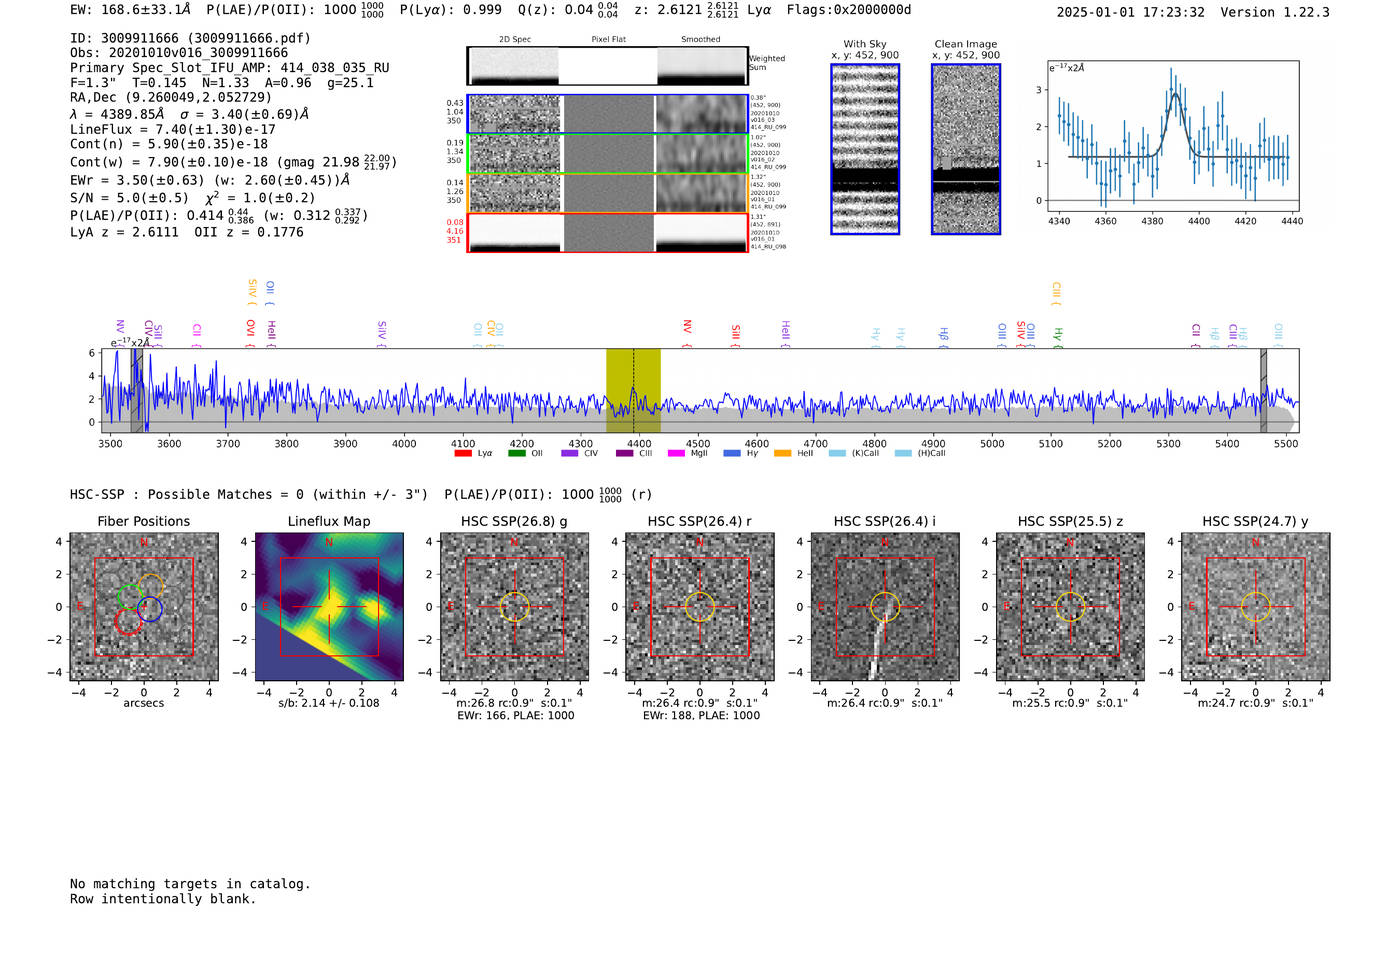Click 'No matching targets in catalog.' text
Image resolution: width=1400 pixels, height=953 pixels.
coord(190,884)
